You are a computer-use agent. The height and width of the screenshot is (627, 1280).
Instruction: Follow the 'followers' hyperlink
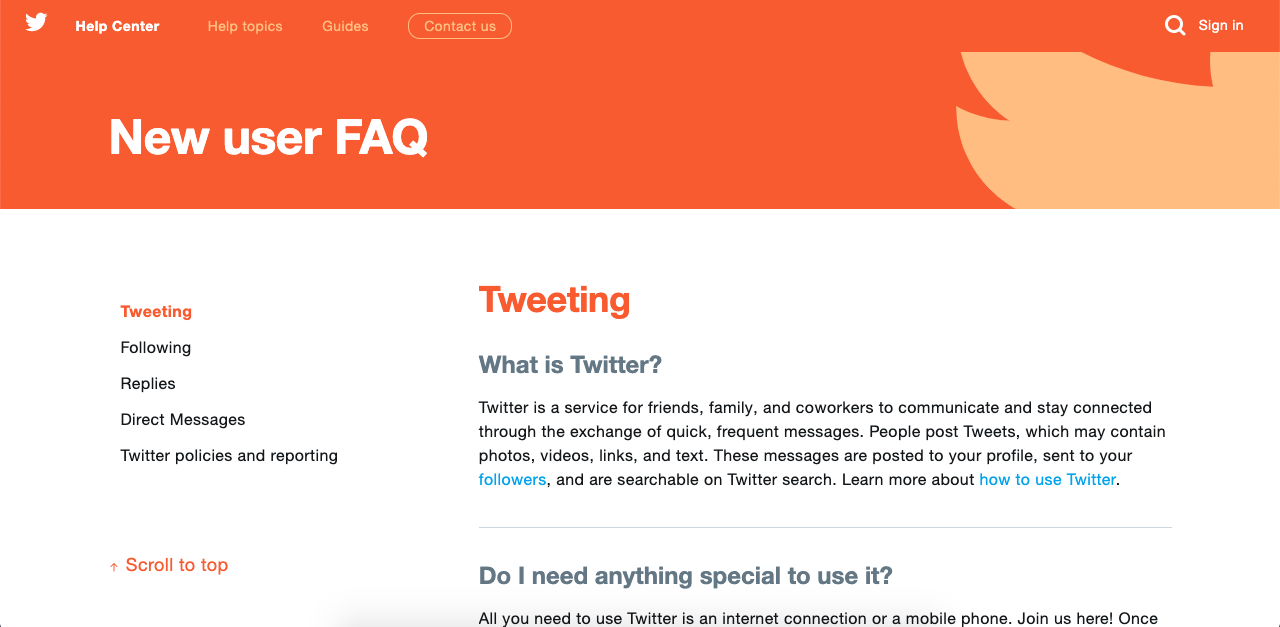pyautogui.click(x=512, y=479)
